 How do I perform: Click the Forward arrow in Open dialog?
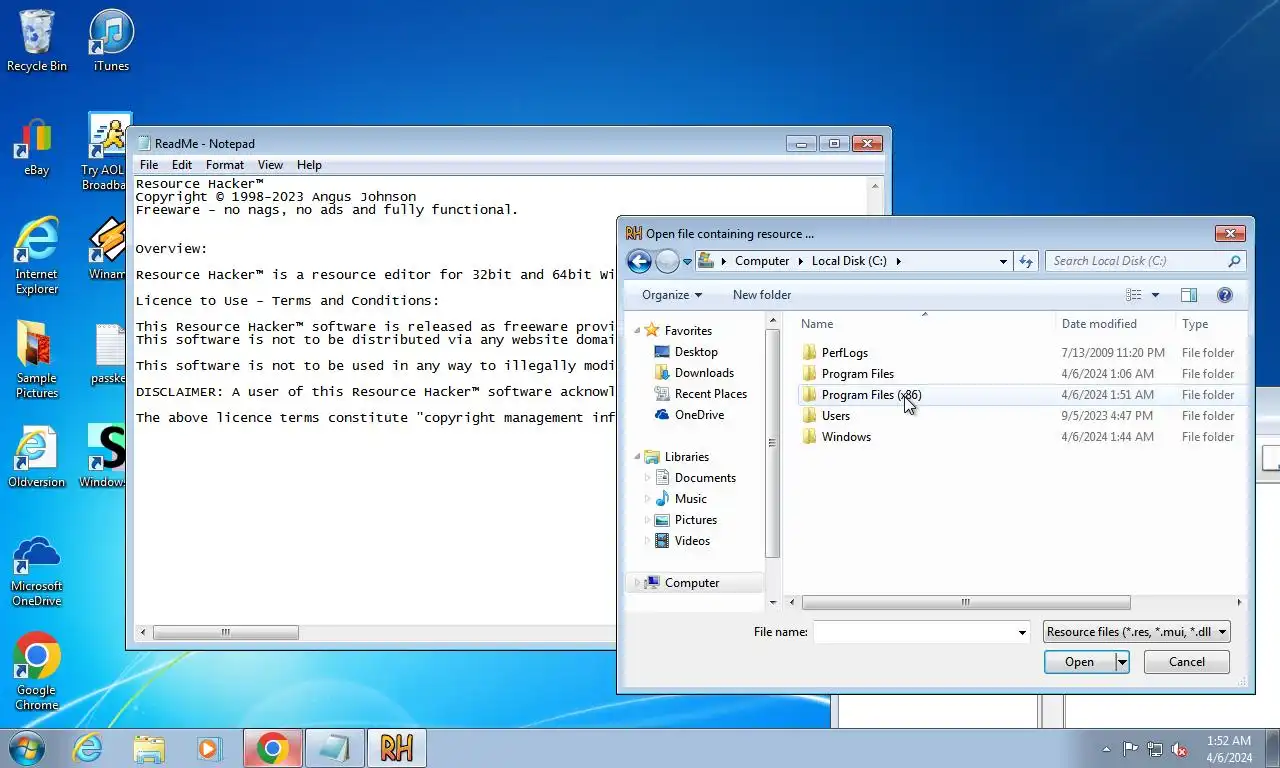tap(667, 261)
